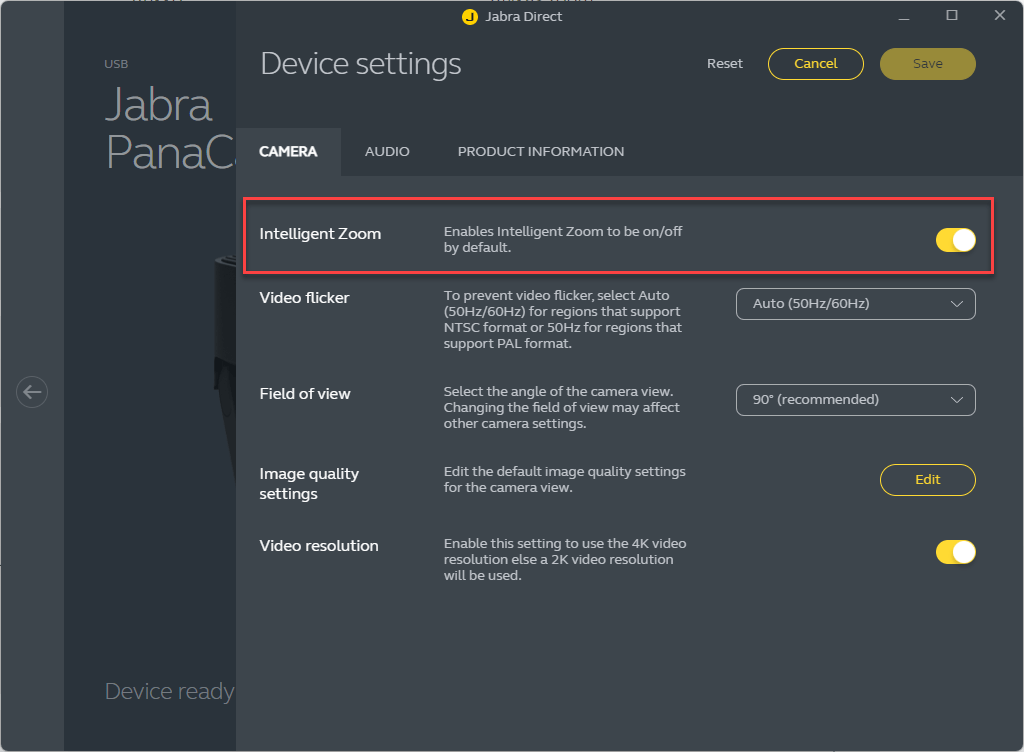Close the Jabra Direct window
The image size is (1024, 752).
pos(999,16)
